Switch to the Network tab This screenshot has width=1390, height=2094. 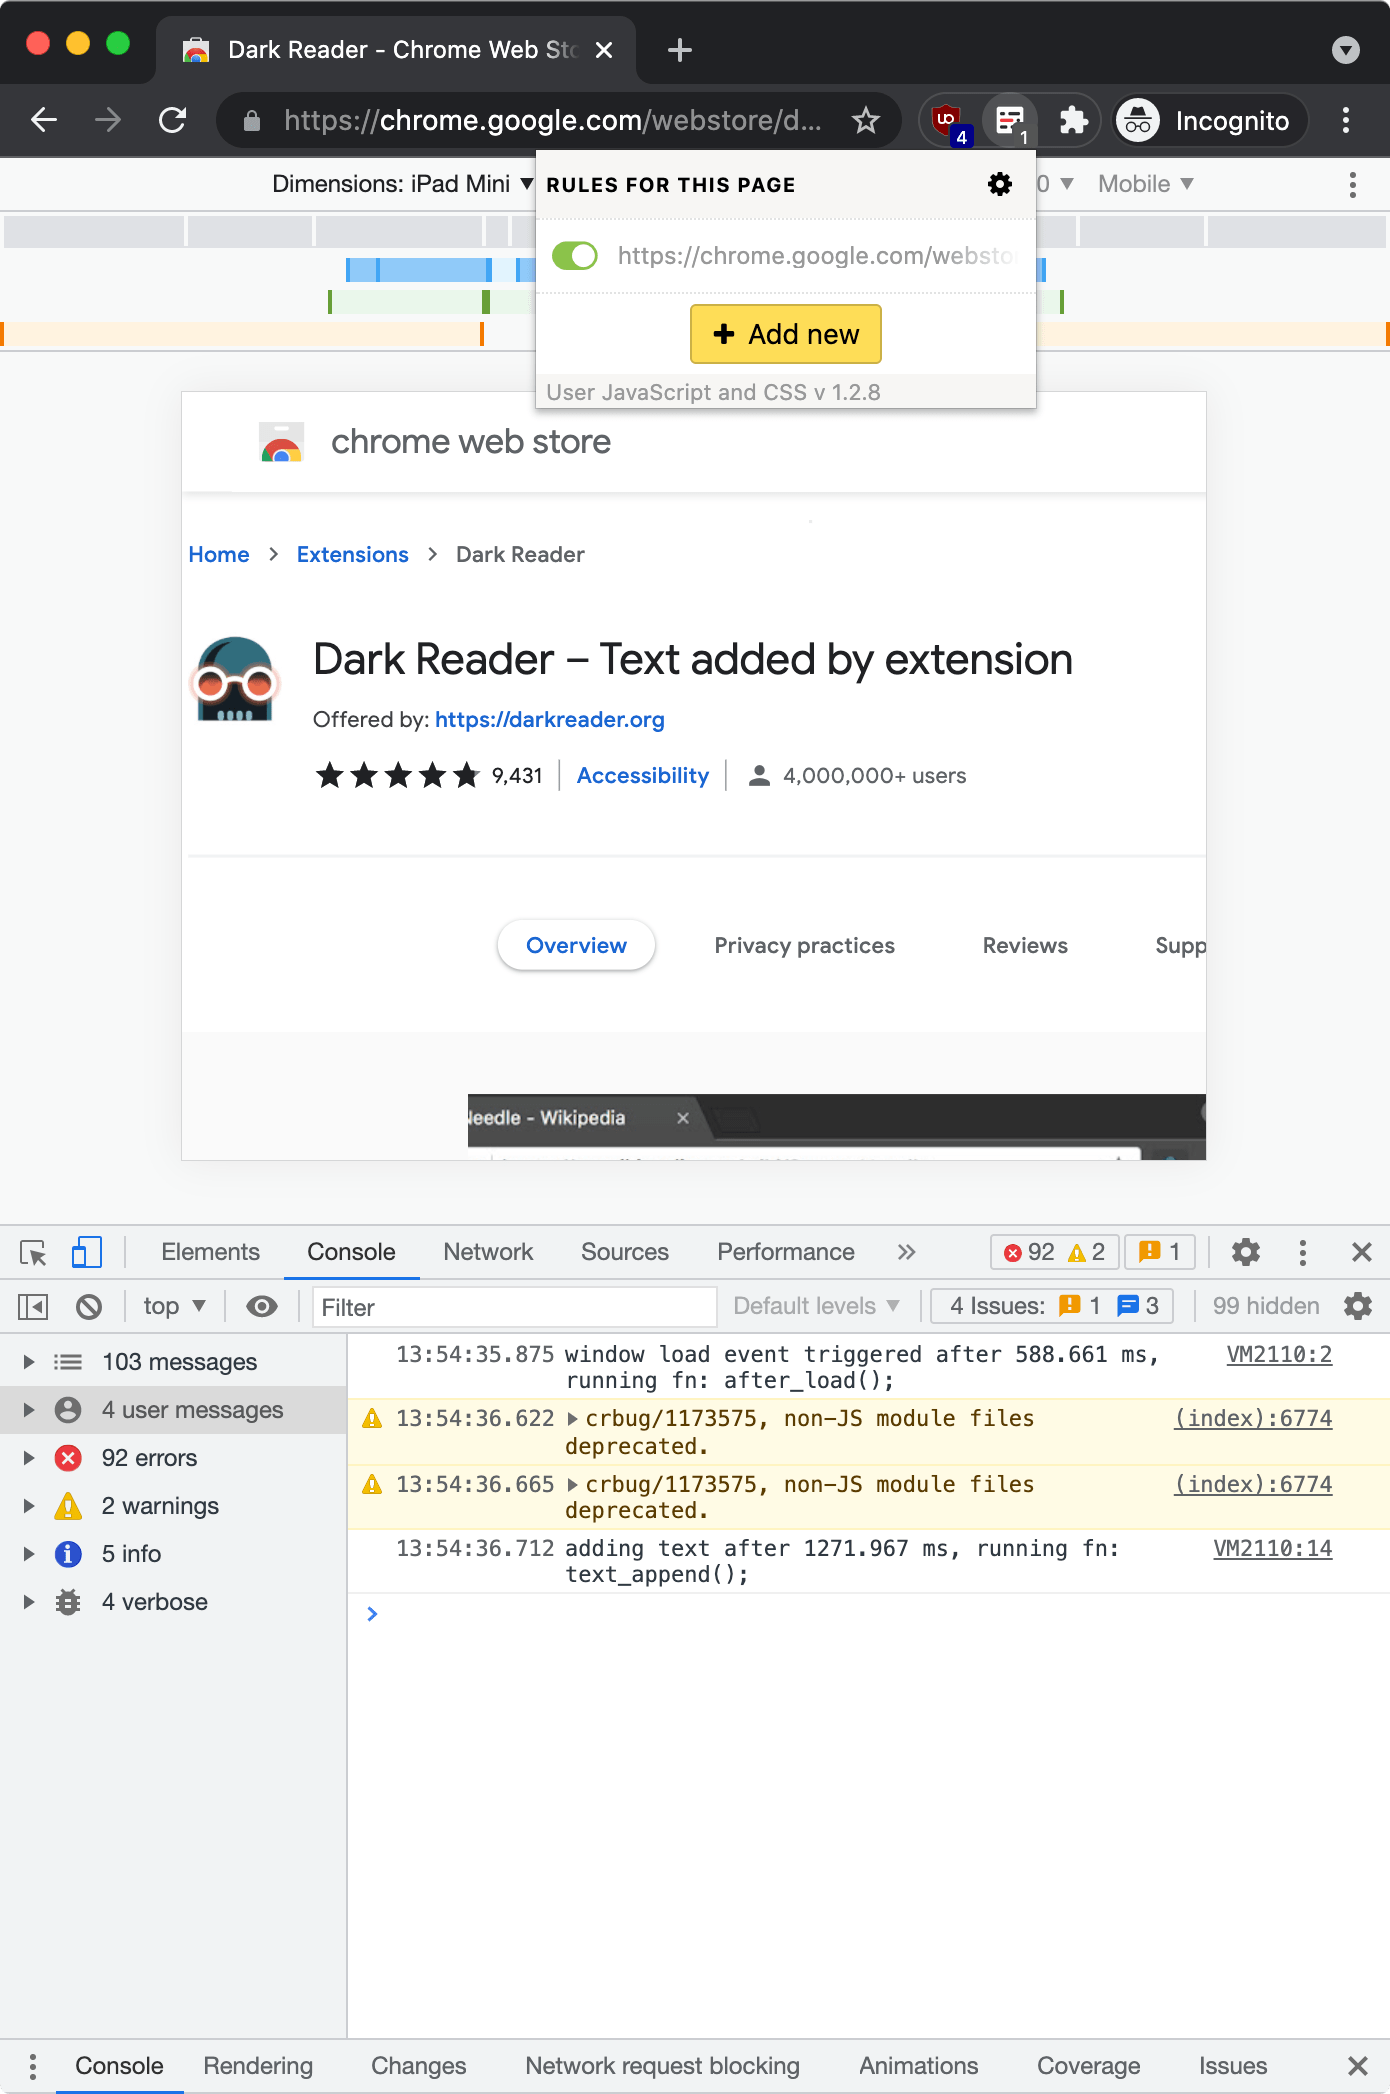coord(488,1252)
